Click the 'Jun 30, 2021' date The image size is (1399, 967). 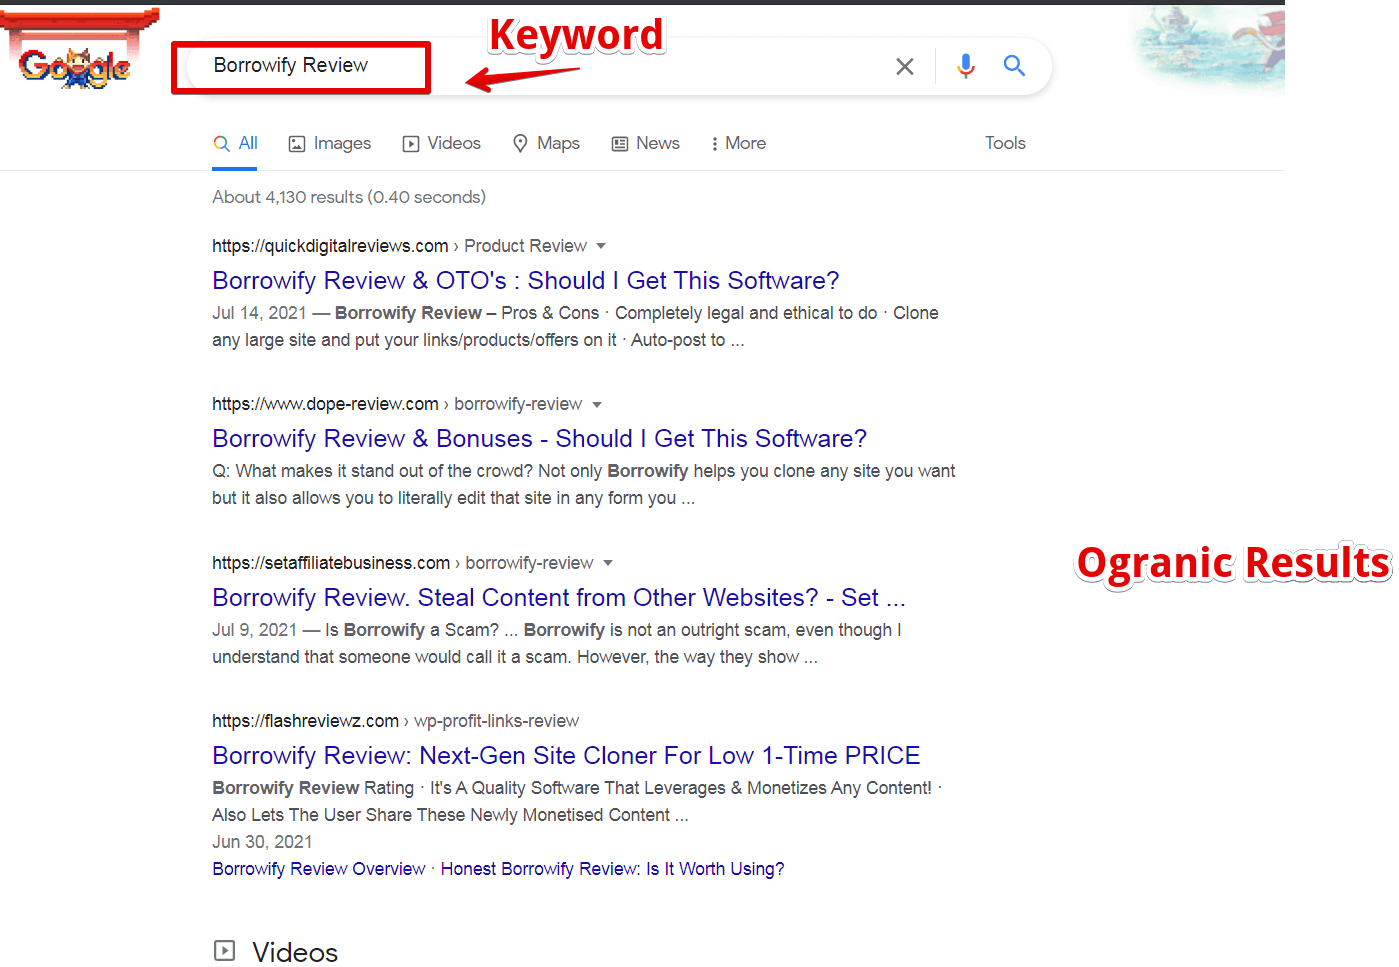(x=262, y=842)
